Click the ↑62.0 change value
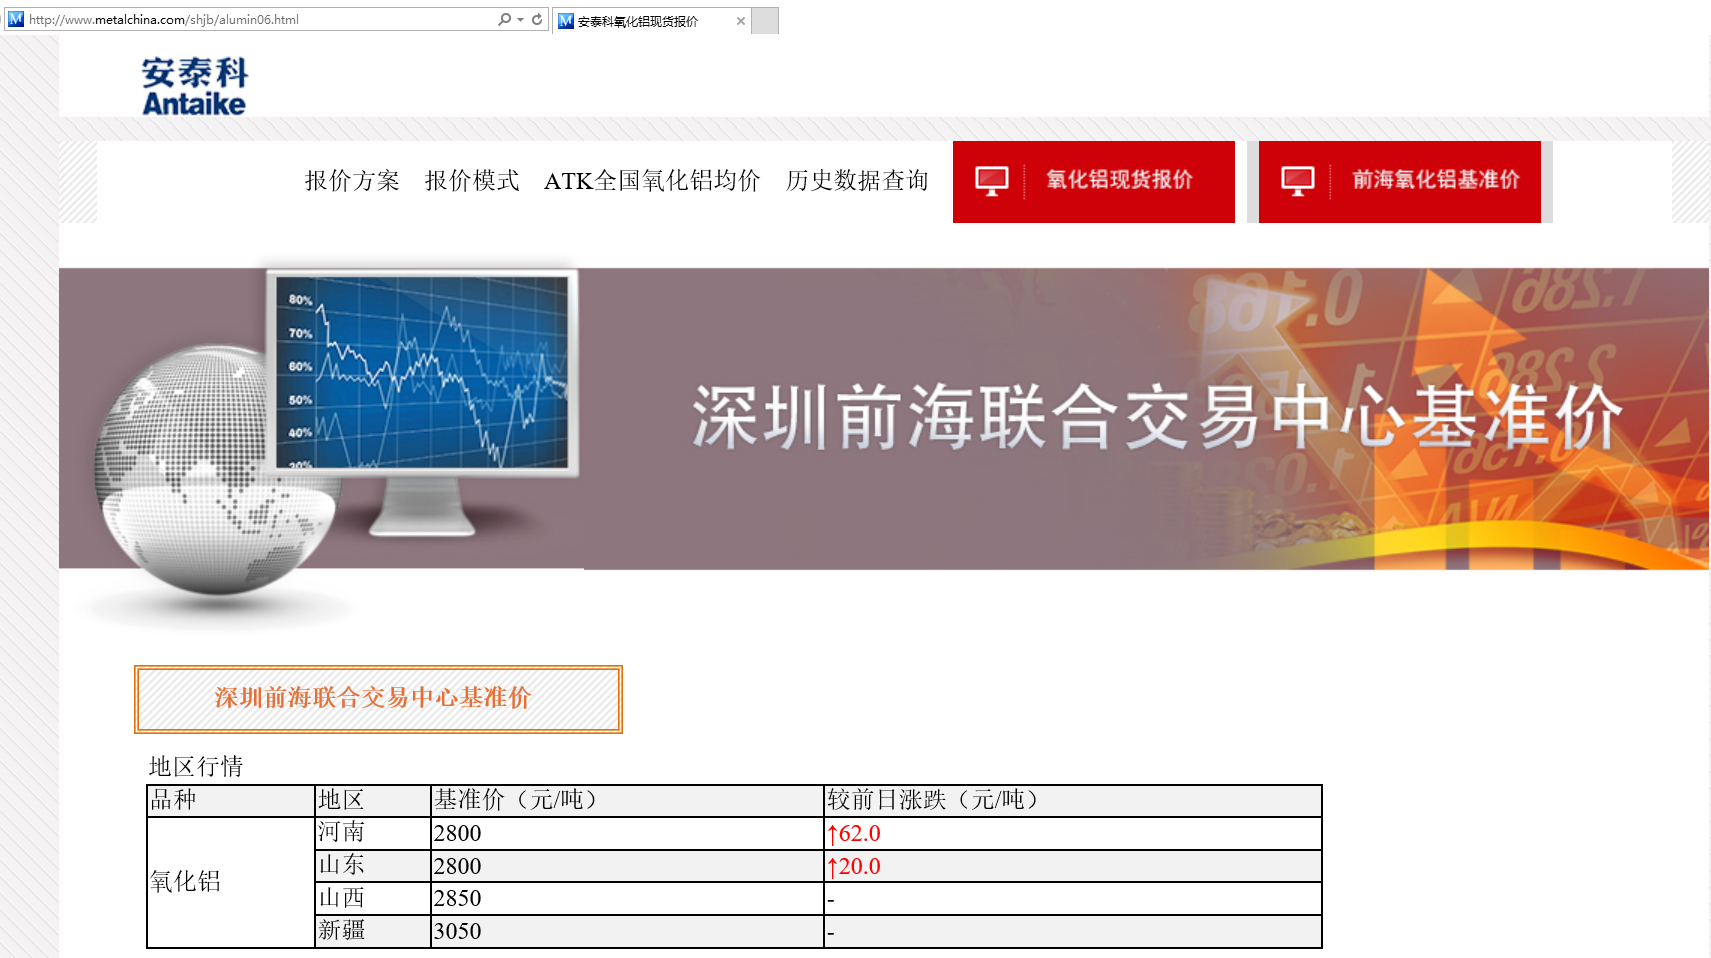This screenshot has width=1711, height=958. (x=854, y=833)
